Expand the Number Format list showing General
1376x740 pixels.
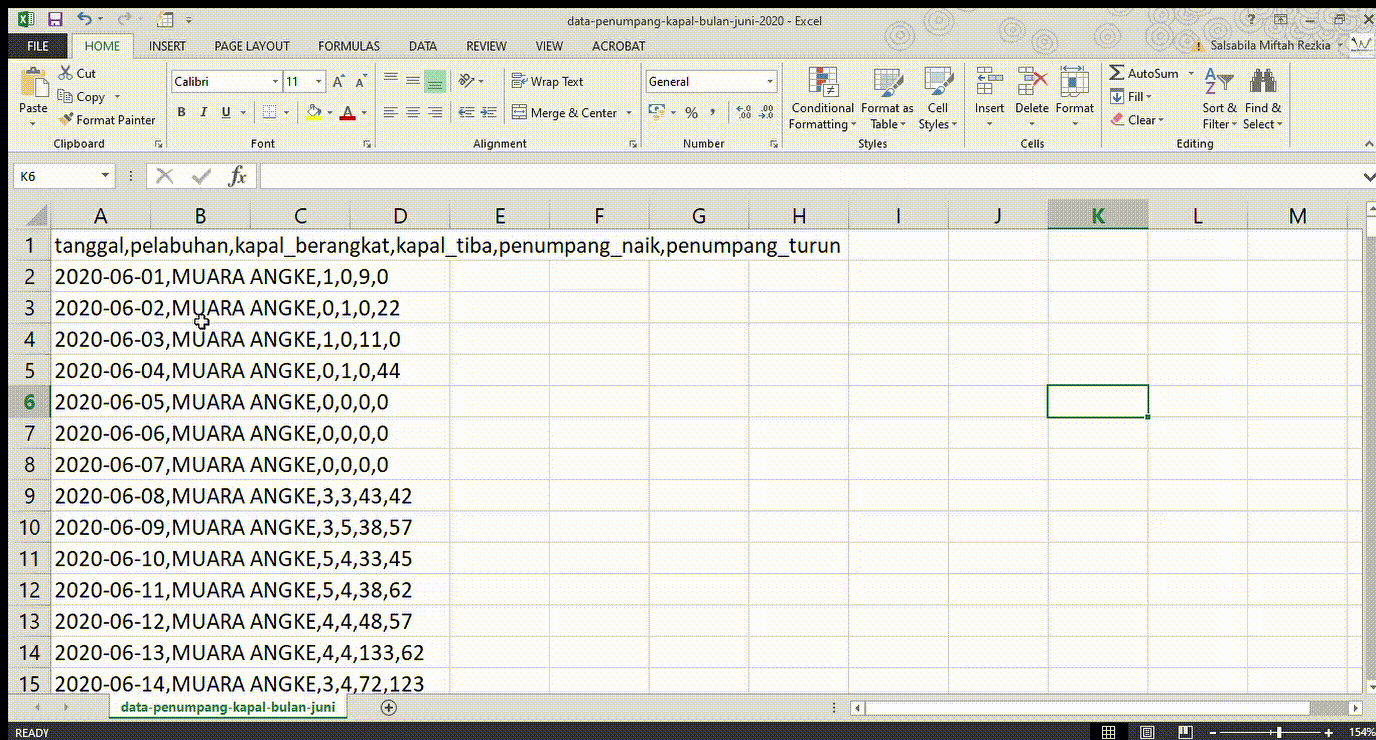[769, 81]
